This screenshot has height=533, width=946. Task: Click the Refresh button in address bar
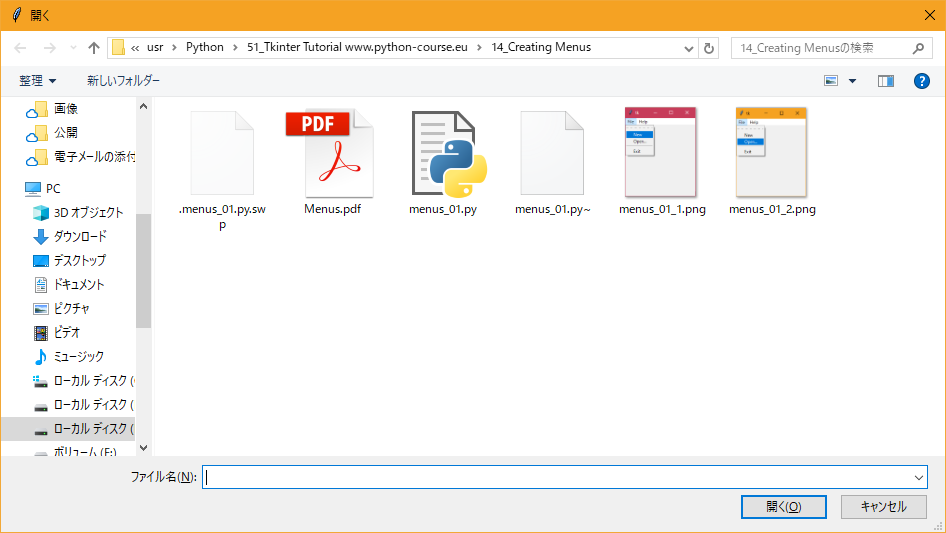pyautogui.click(x=710, y=48)
